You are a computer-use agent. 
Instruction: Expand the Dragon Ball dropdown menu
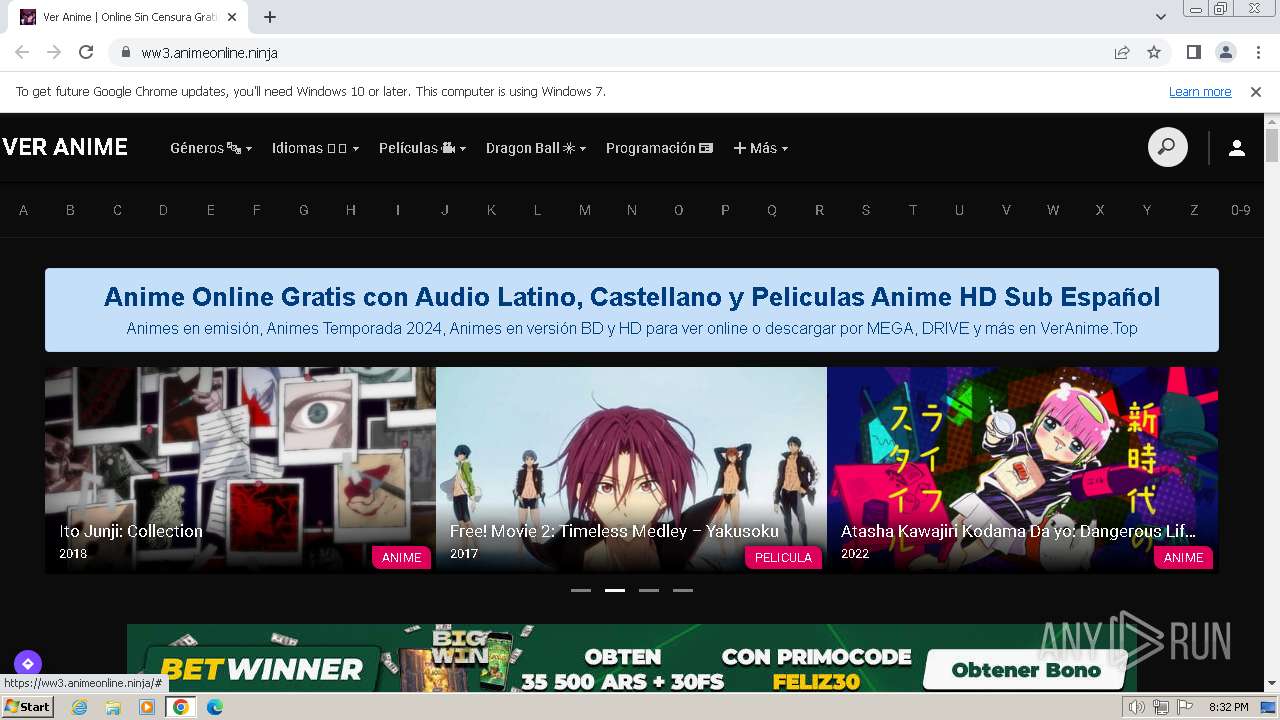coord(536,148)
